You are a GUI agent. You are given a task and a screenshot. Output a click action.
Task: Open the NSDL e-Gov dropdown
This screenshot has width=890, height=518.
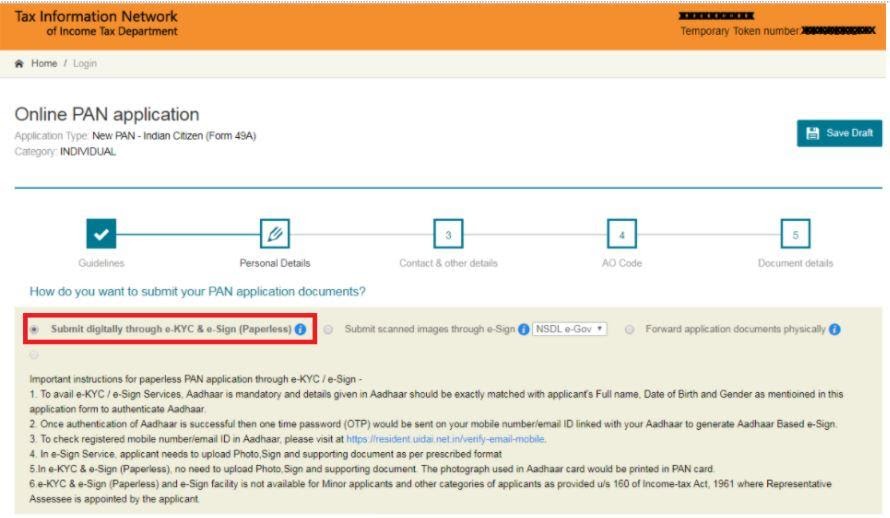(570, 329)
